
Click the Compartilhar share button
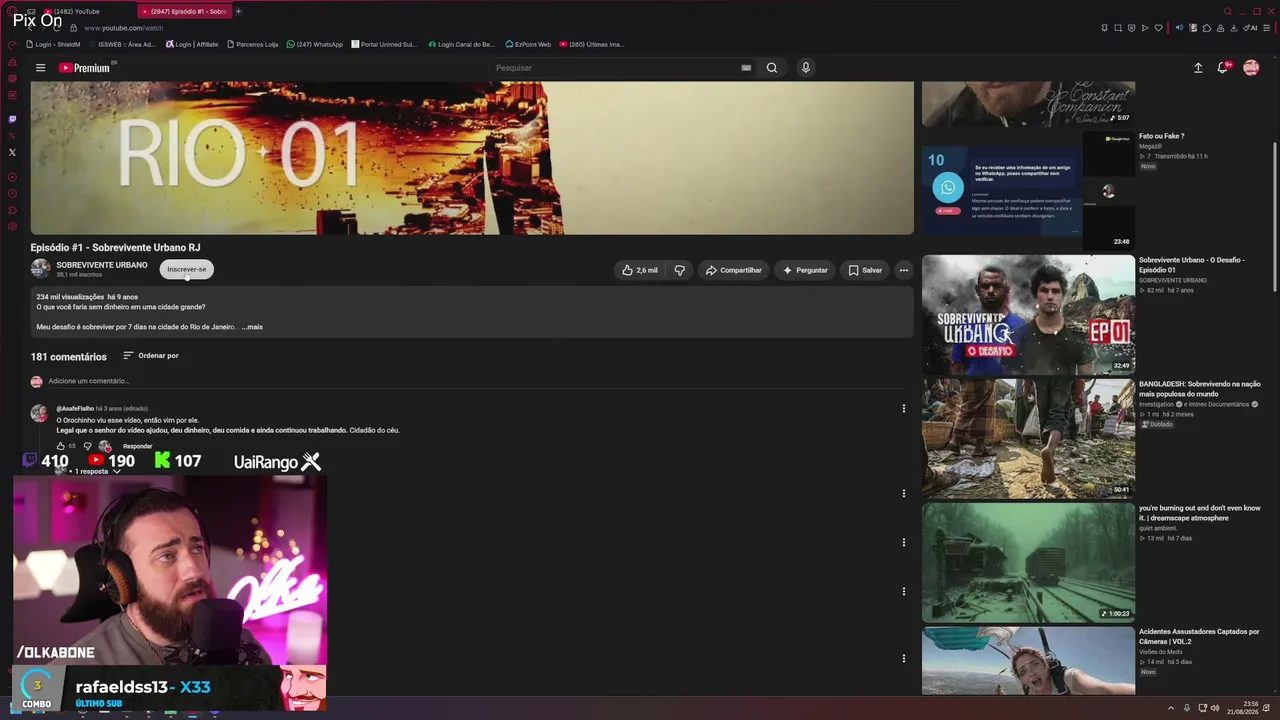(x=734, y=270)
